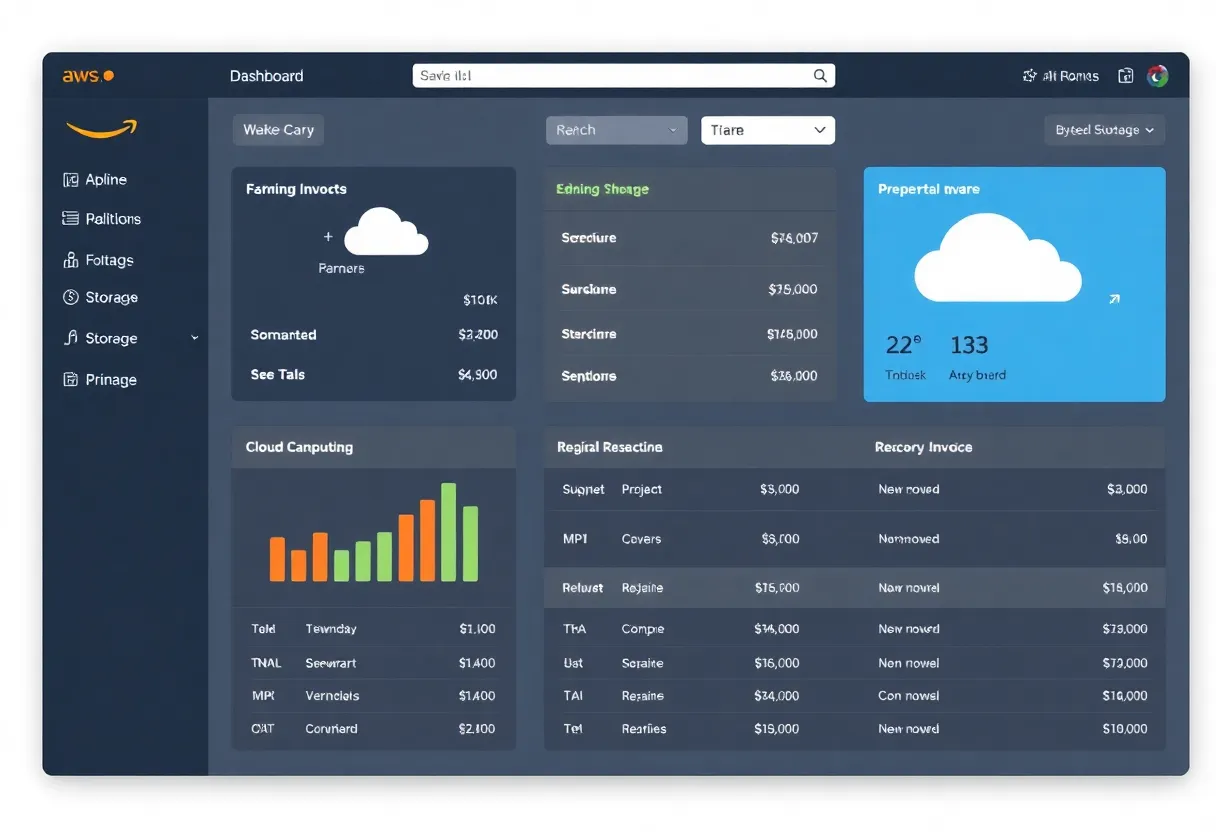The image size is (1216, 832).
Task: Click the cloud icon in Faming Invocts
Action: click(386, 232)
